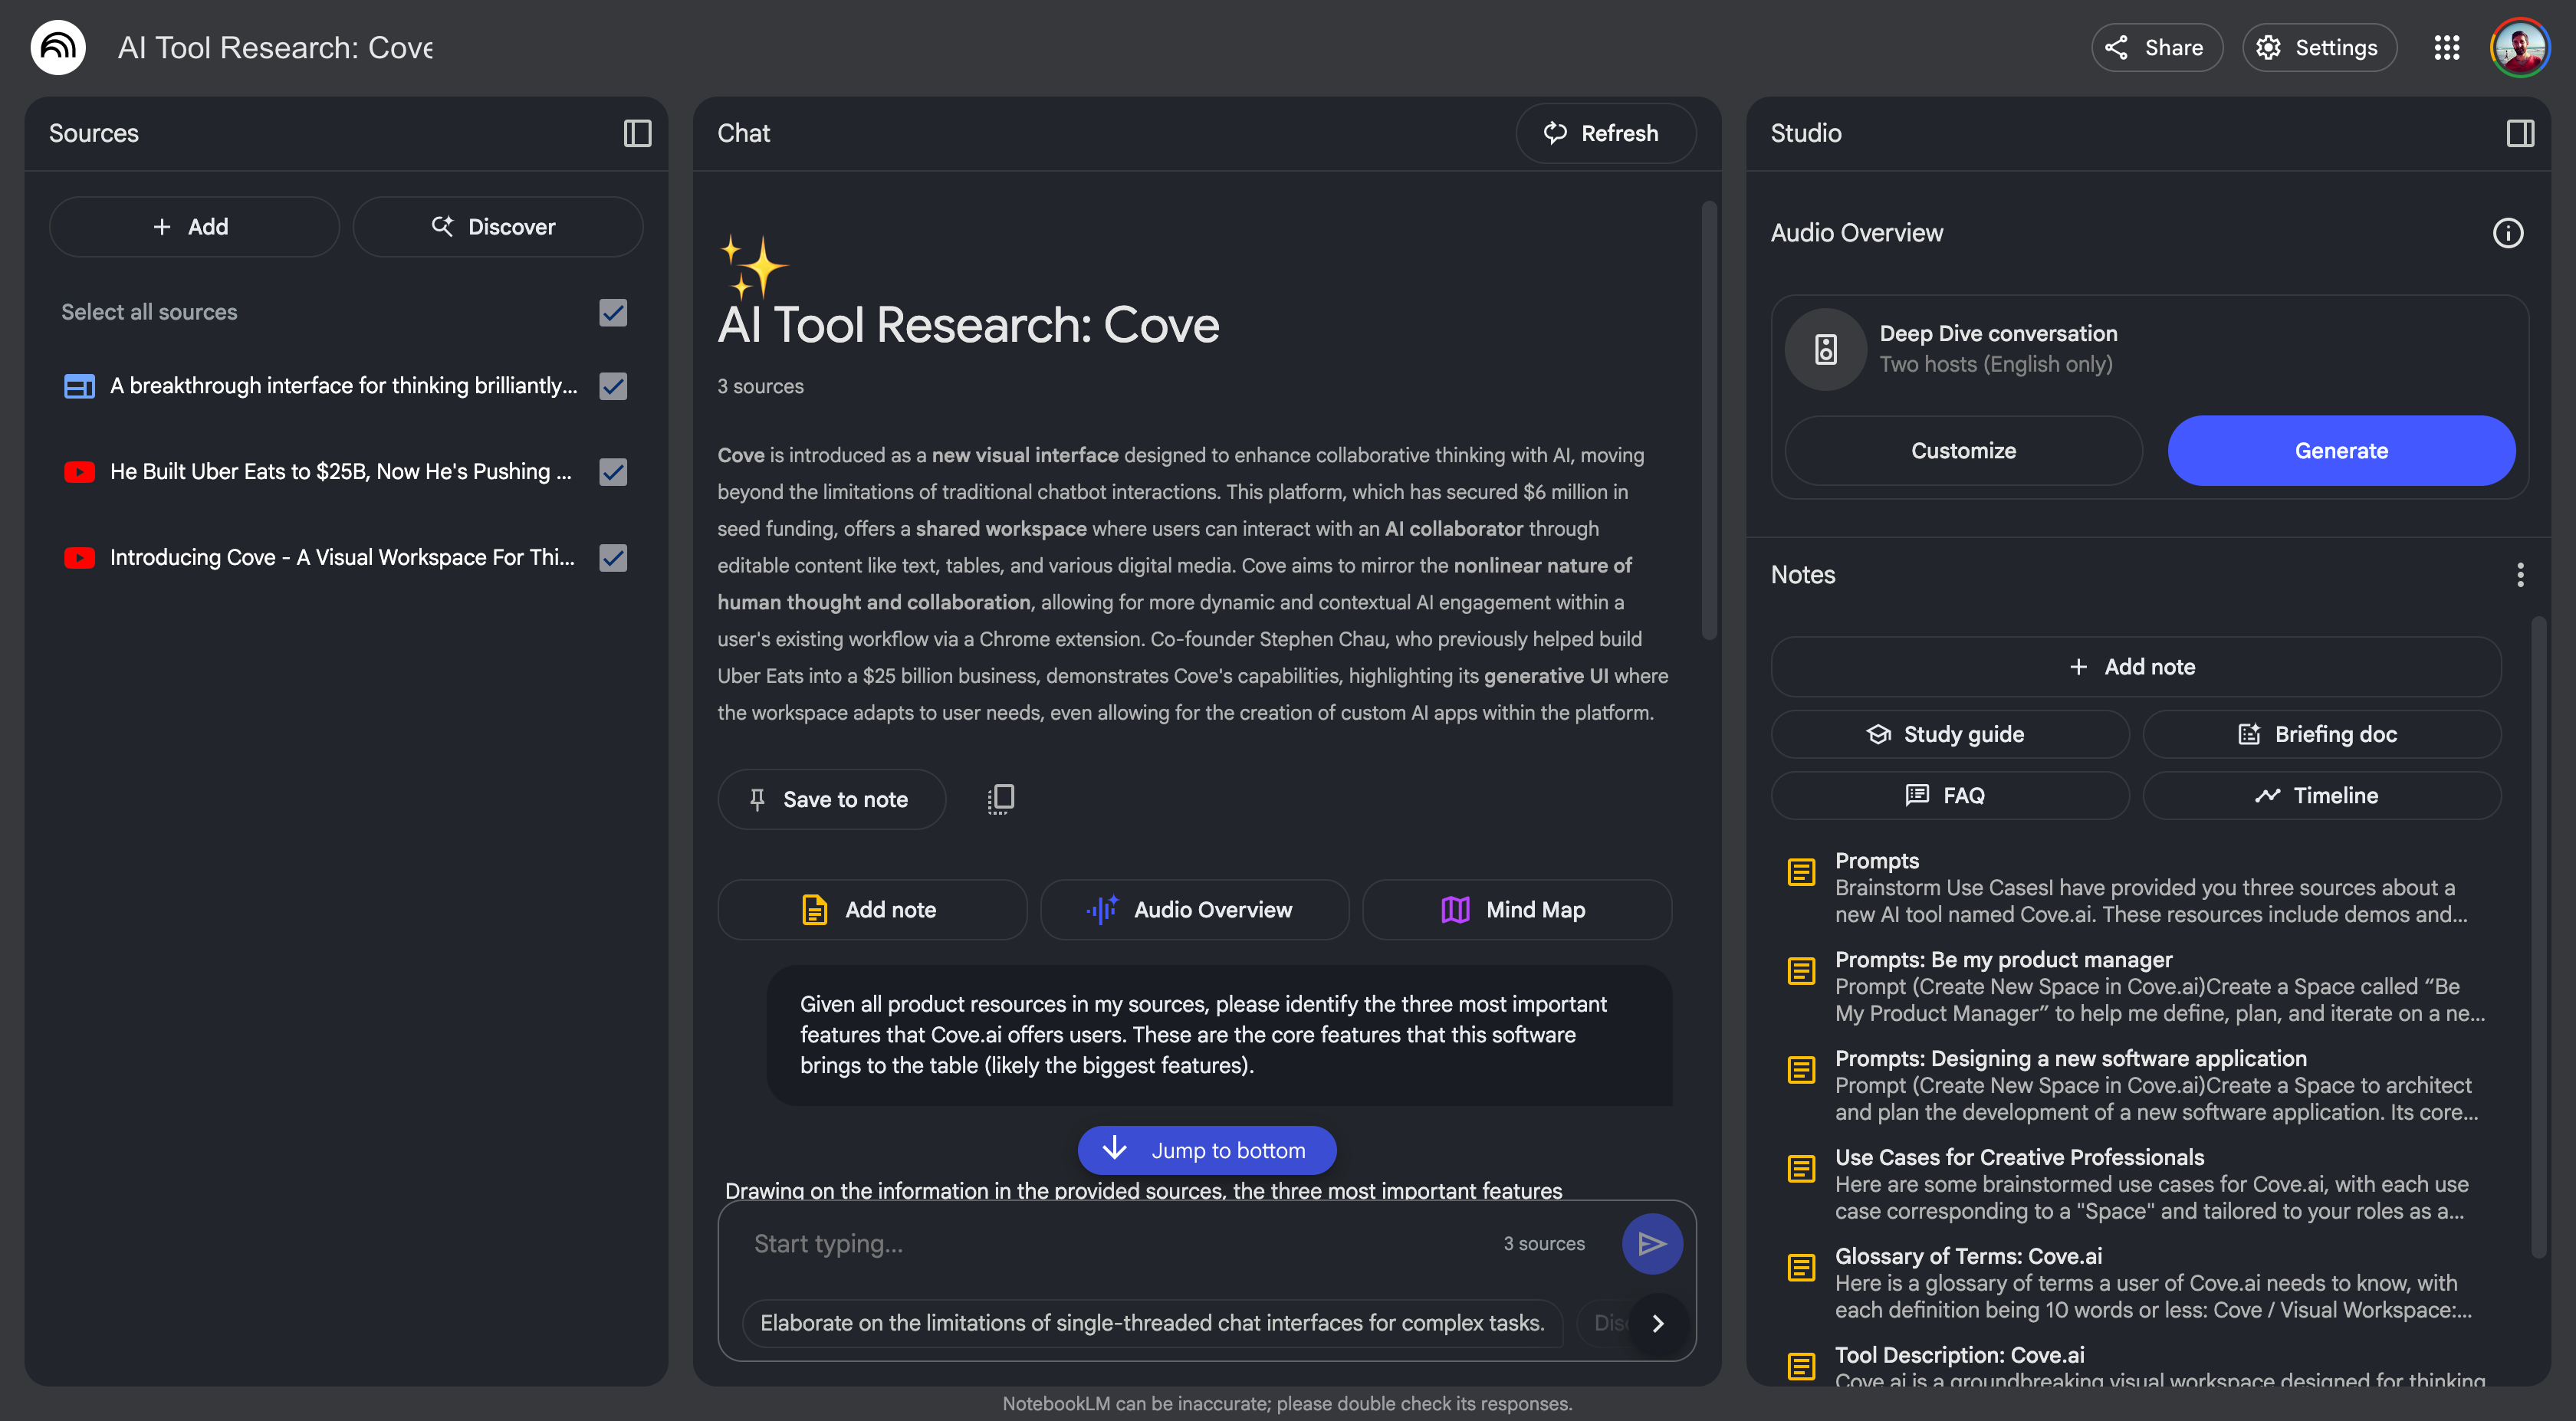2576x1421 pixels.
Task: Open Glossary of Terms note icon
Action: point(1801,1268)
